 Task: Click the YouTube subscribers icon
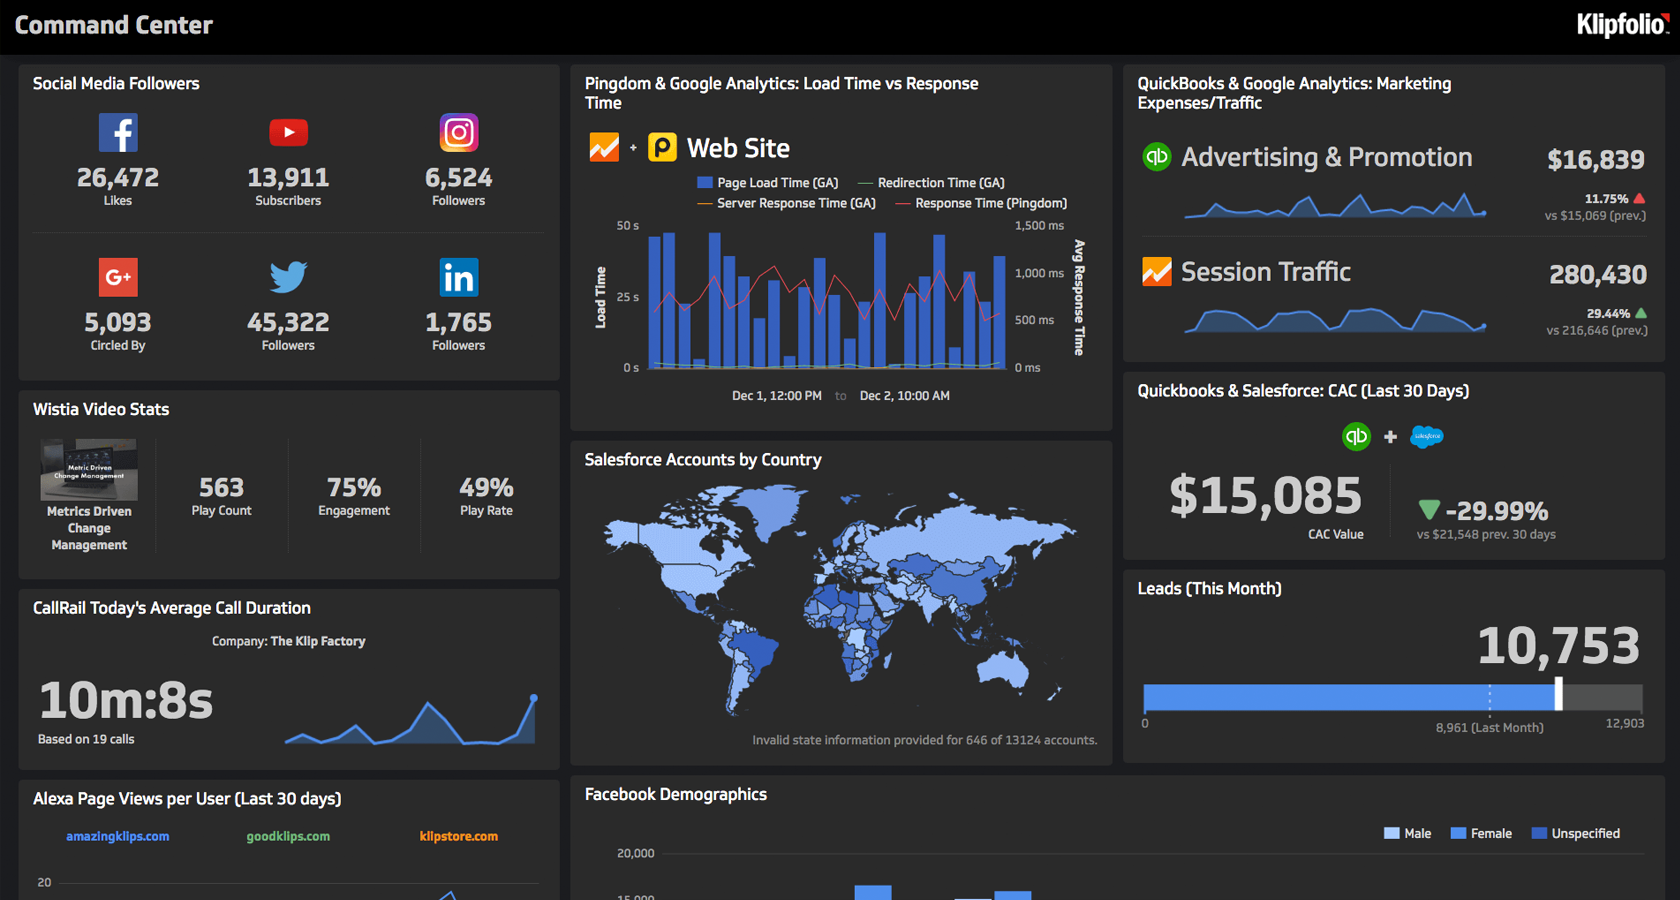click(288, 132)
